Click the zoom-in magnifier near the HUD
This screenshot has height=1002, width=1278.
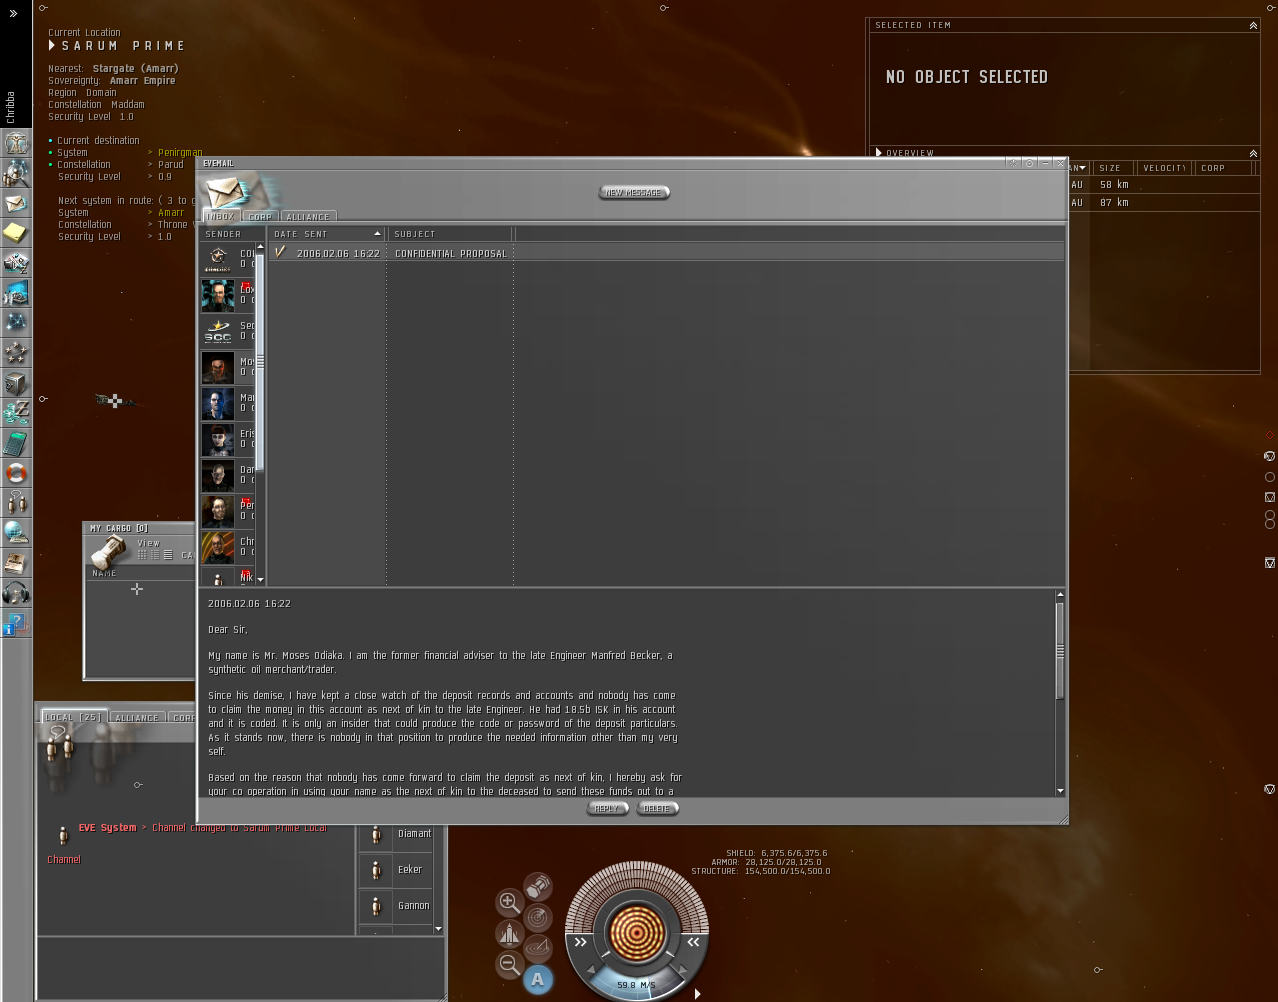coord(509,902)
